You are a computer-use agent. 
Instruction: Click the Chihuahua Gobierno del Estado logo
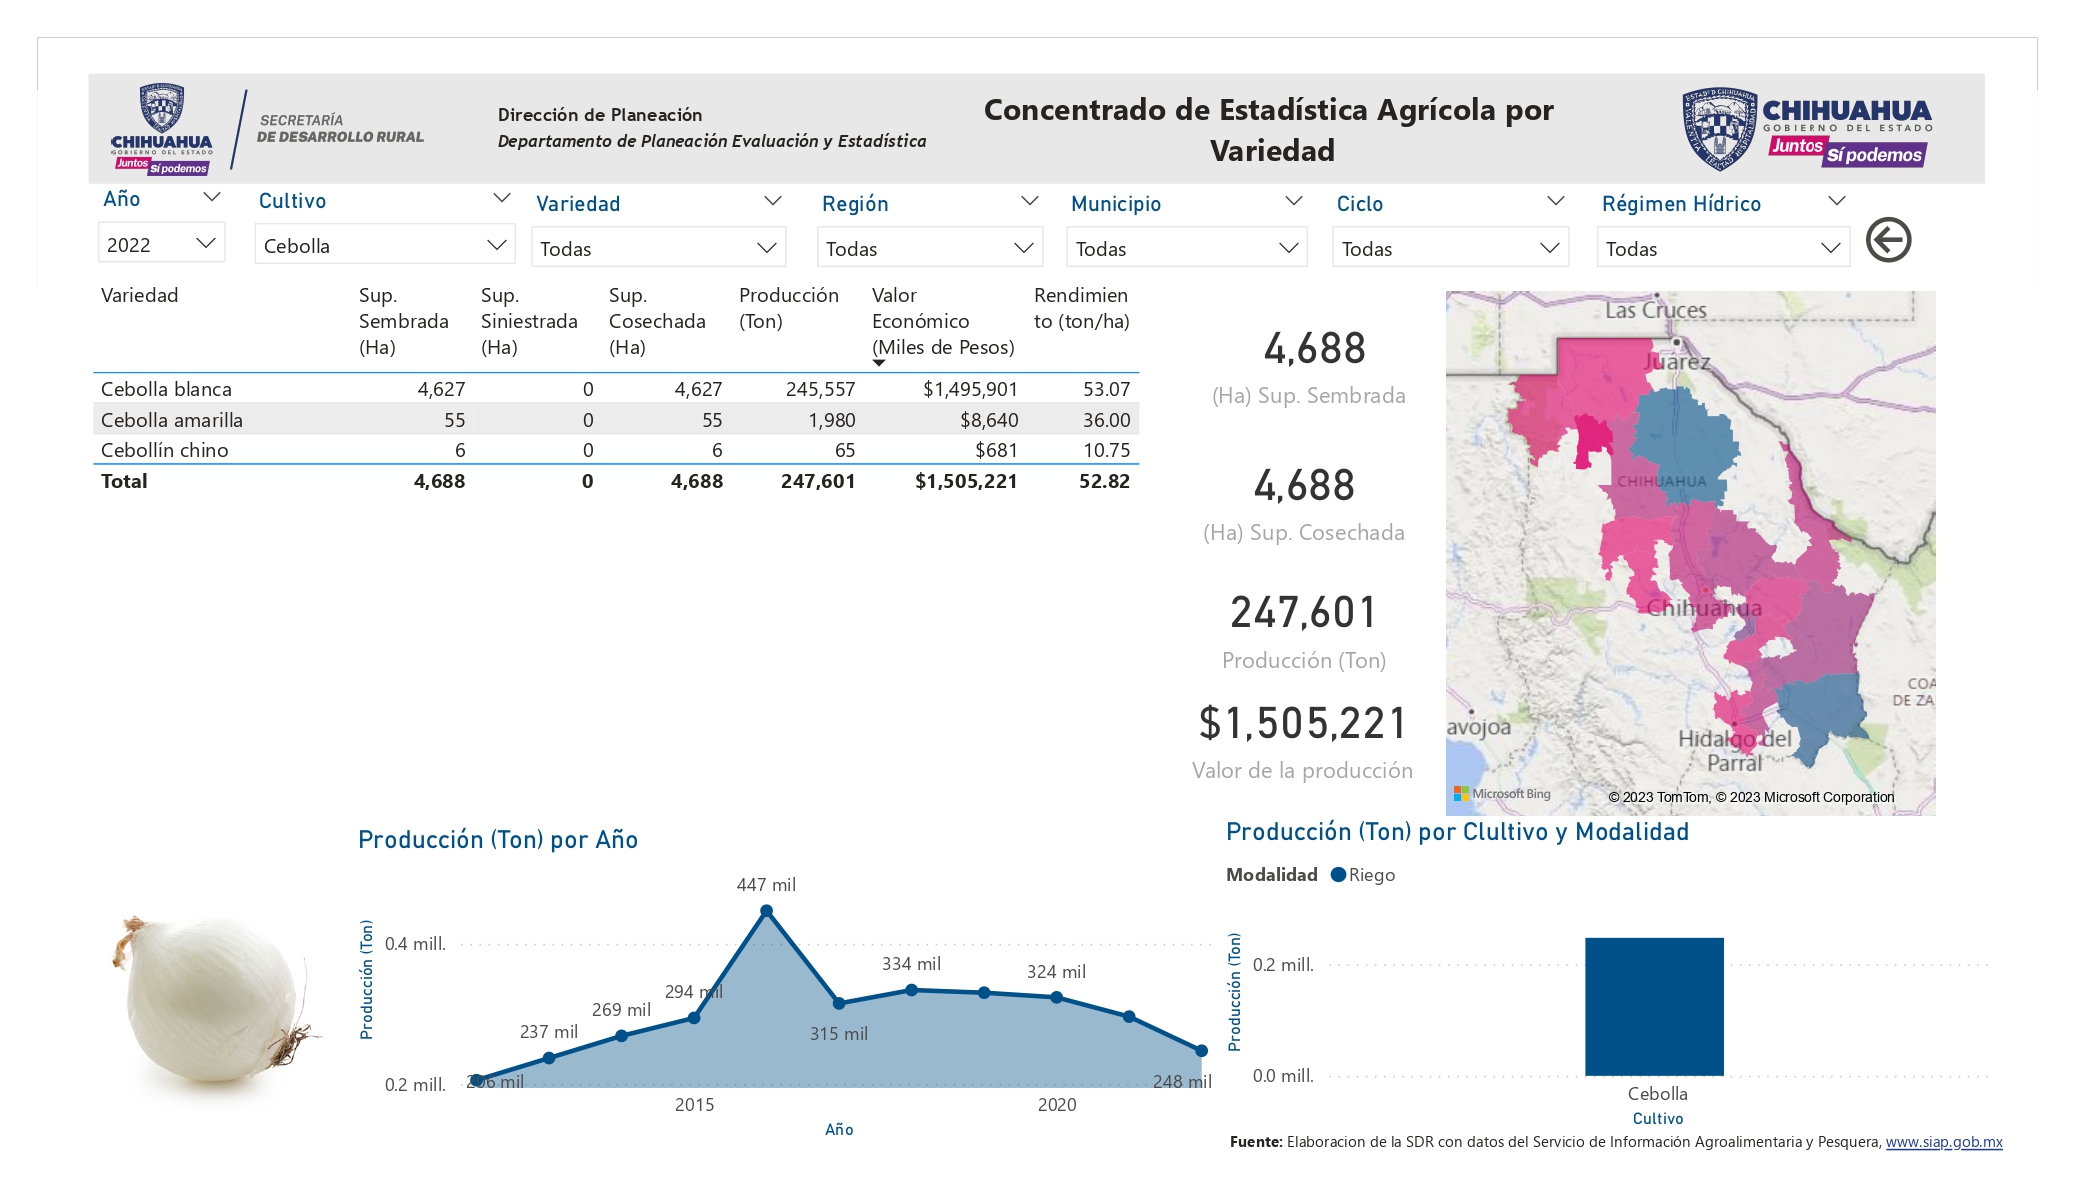(x=1806, y=128)
